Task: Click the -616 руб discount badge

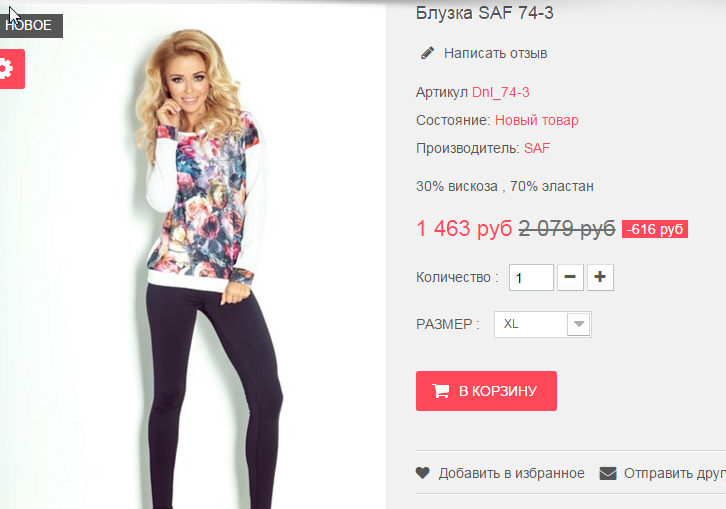Action: (x=655, y=229)
